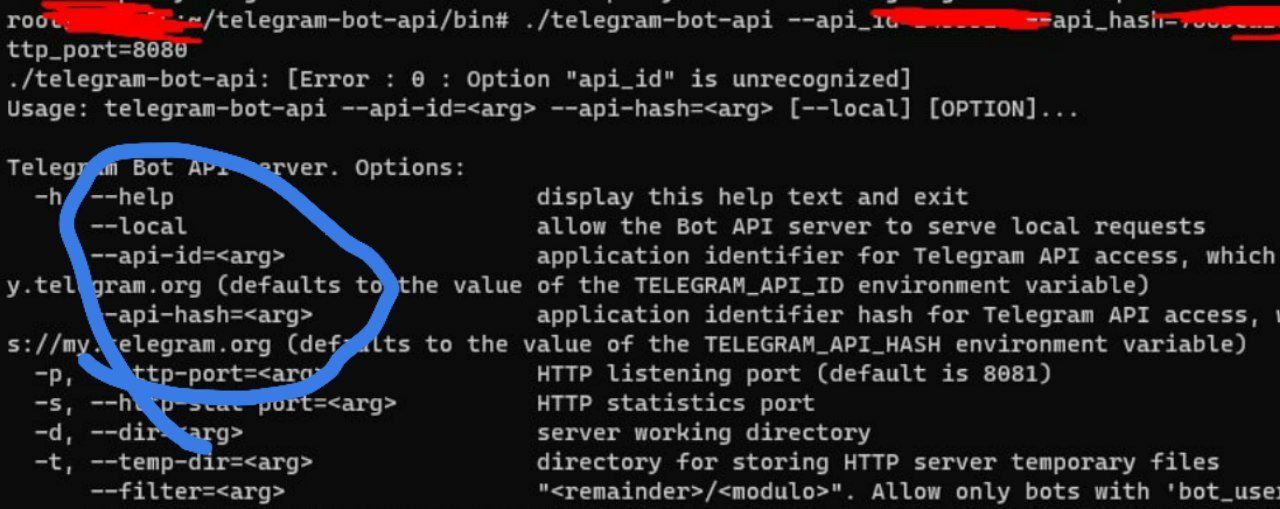Select '--api-hash=<arg>' in the options list
1280x509 pixels.
pyautogui.click(x=201, y=315)
